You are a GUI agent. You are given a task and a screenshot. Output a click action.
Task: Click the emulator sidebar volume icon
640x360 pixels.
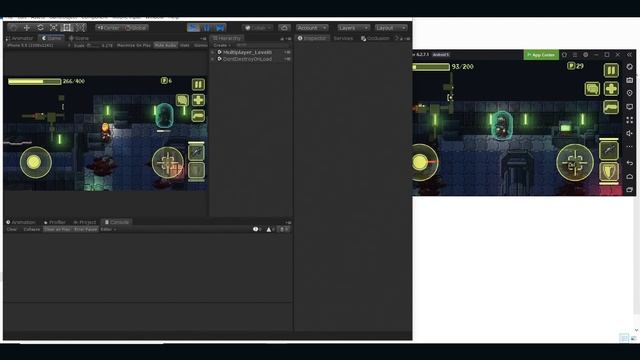[629, 133]
